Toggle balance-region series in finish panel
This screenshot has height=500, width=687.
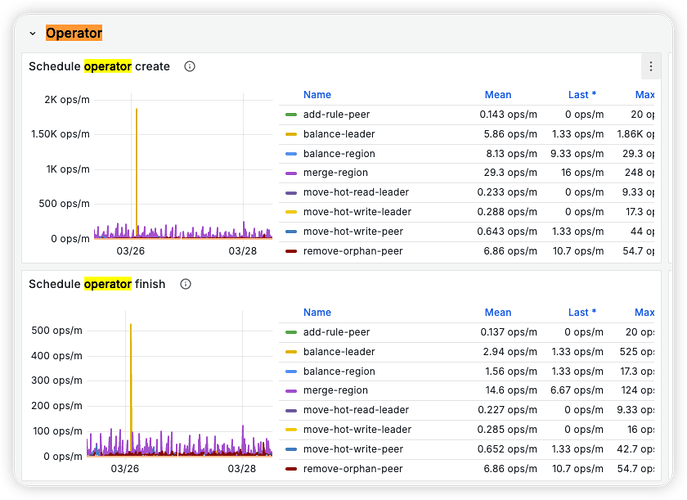[x=339, y=372]
